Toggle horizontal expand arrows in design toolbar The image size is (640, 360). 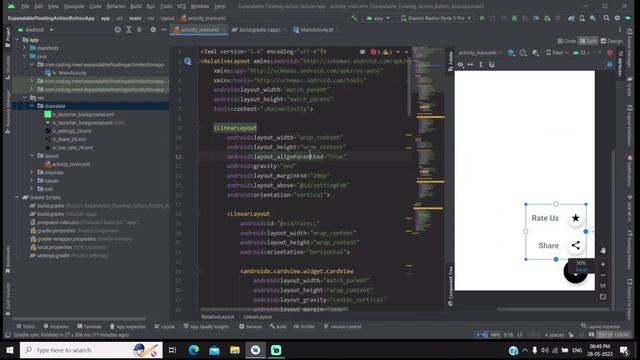pyautogui.click(x=470, y=64)
